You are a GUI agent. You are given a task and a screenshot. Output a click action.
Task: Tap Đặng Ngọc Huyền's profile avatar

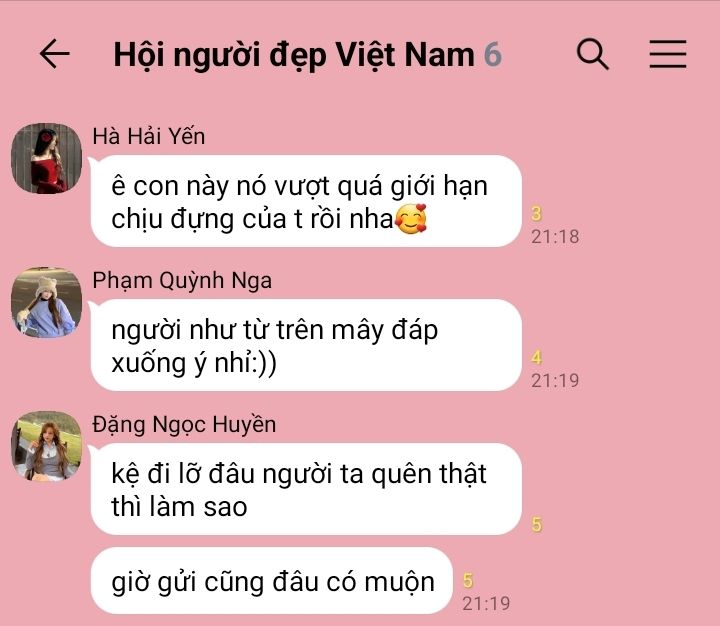click(46, 446)
